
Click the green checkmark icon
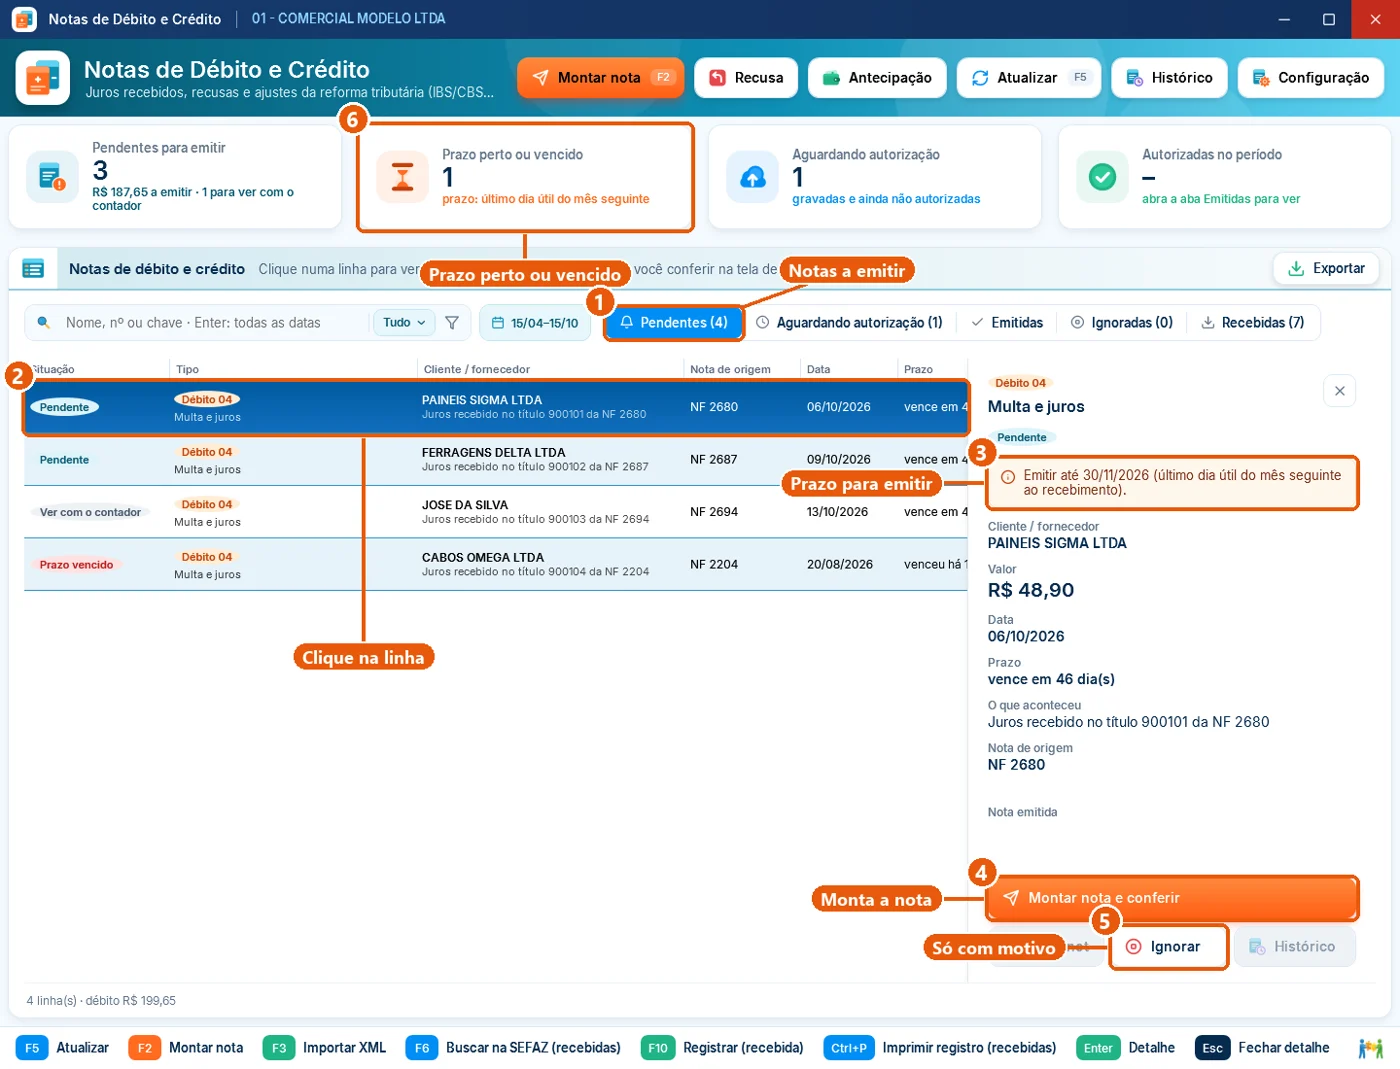point(1103,177)
